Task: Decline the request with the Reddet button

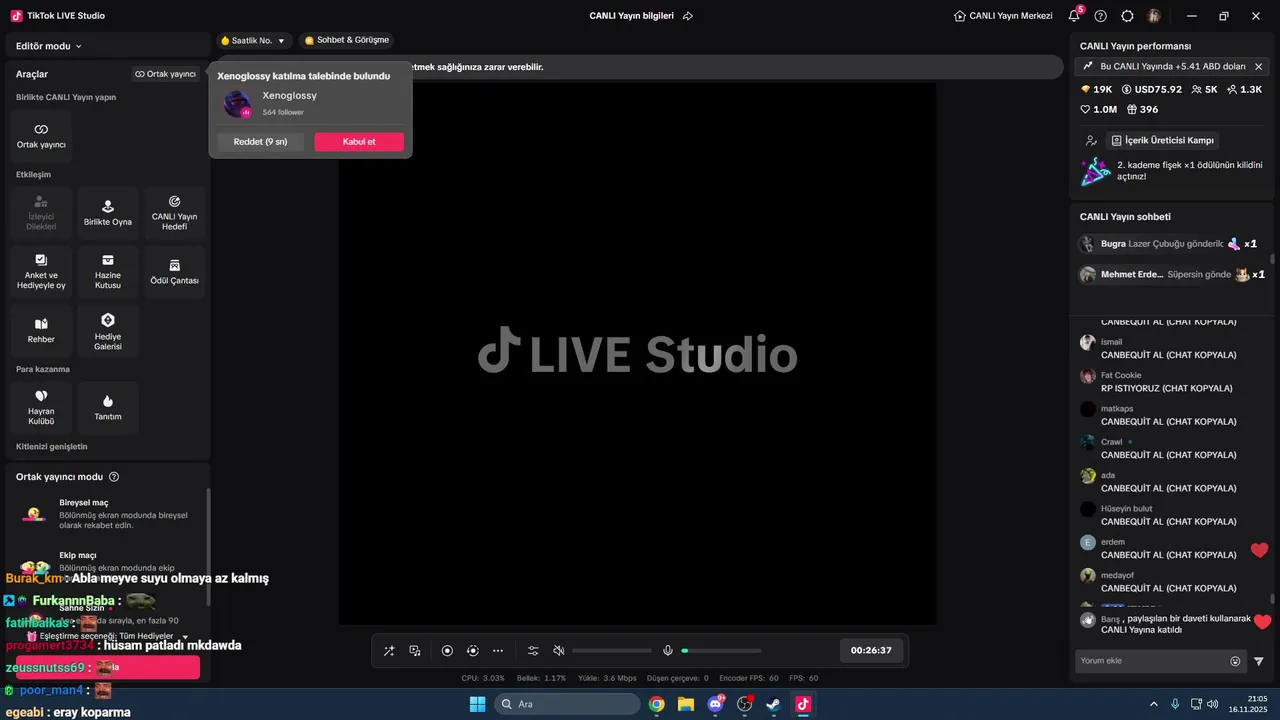Action: [261, 142]
